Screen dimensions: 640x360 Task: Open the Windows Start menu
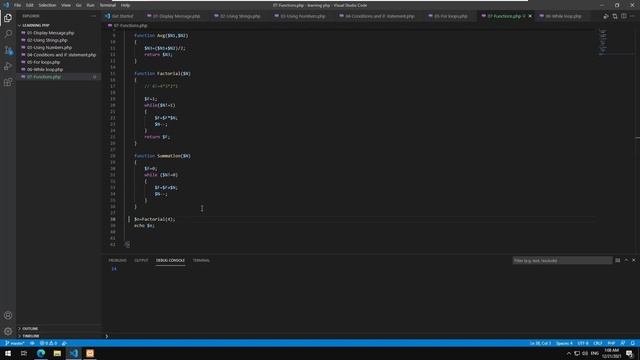tap(8, 353)
